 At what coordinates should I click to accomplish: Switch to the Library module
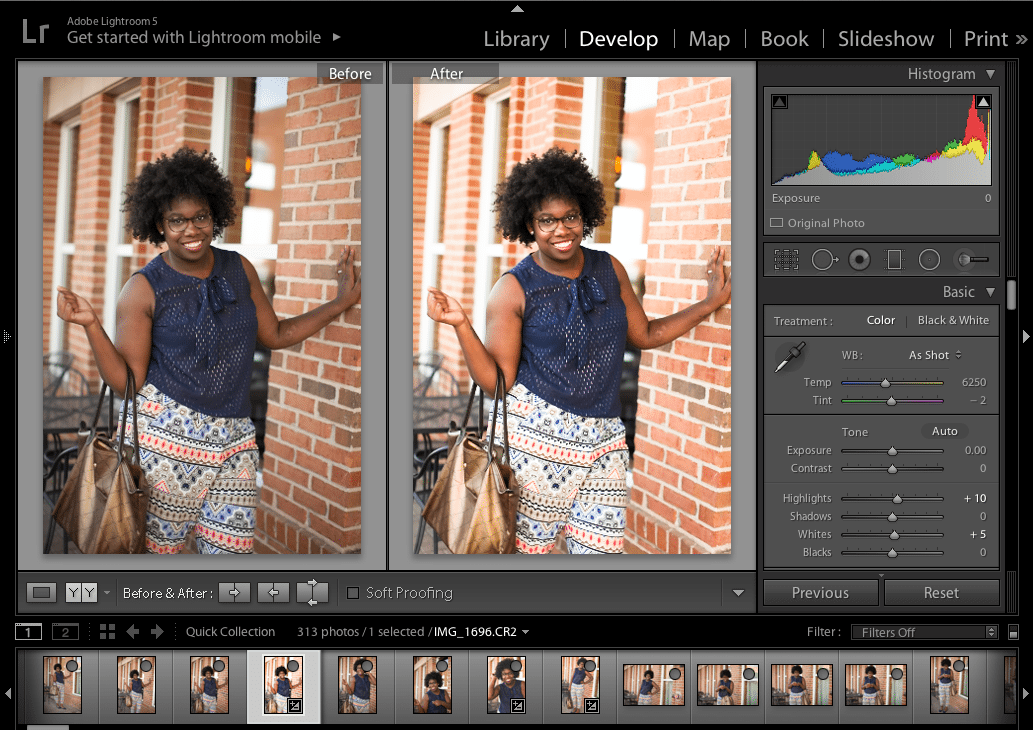point(516,39)
